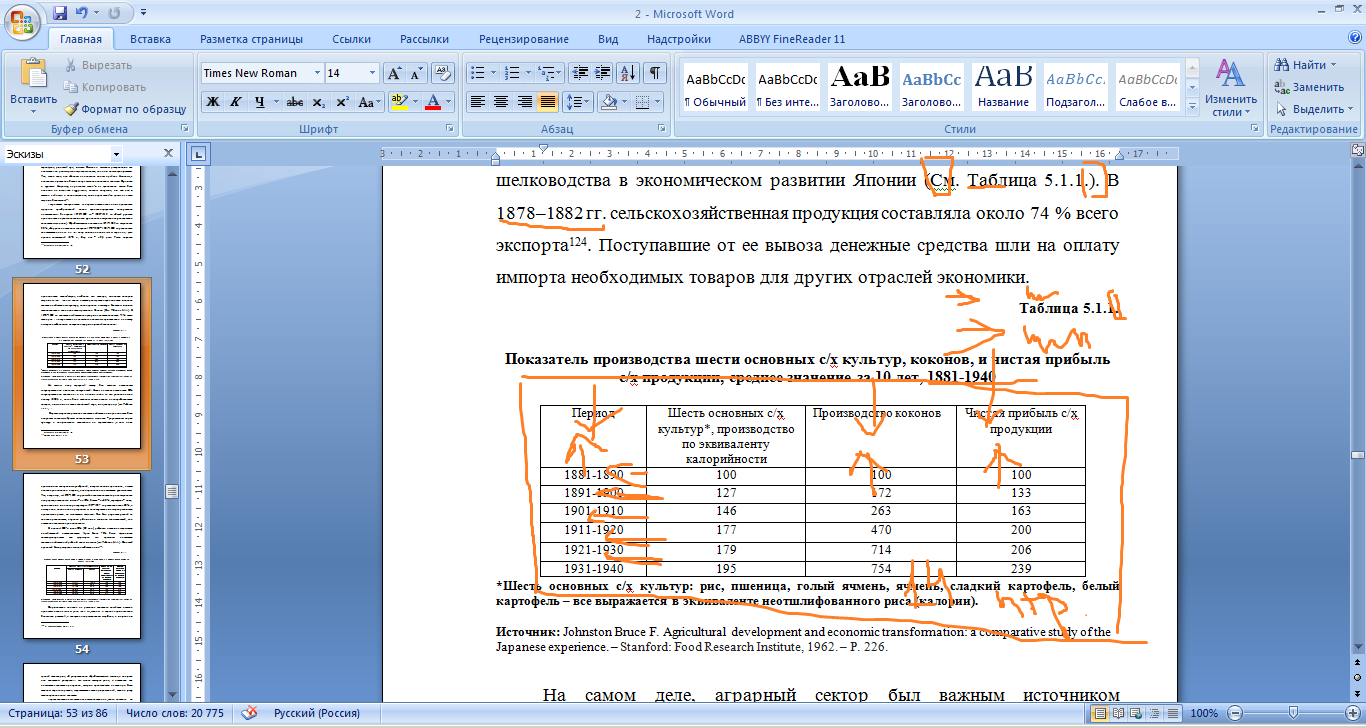Viewport: 1366px width, 728px height.
Task: Toggle underline (Ч) formatting
Action: point(259,102)
